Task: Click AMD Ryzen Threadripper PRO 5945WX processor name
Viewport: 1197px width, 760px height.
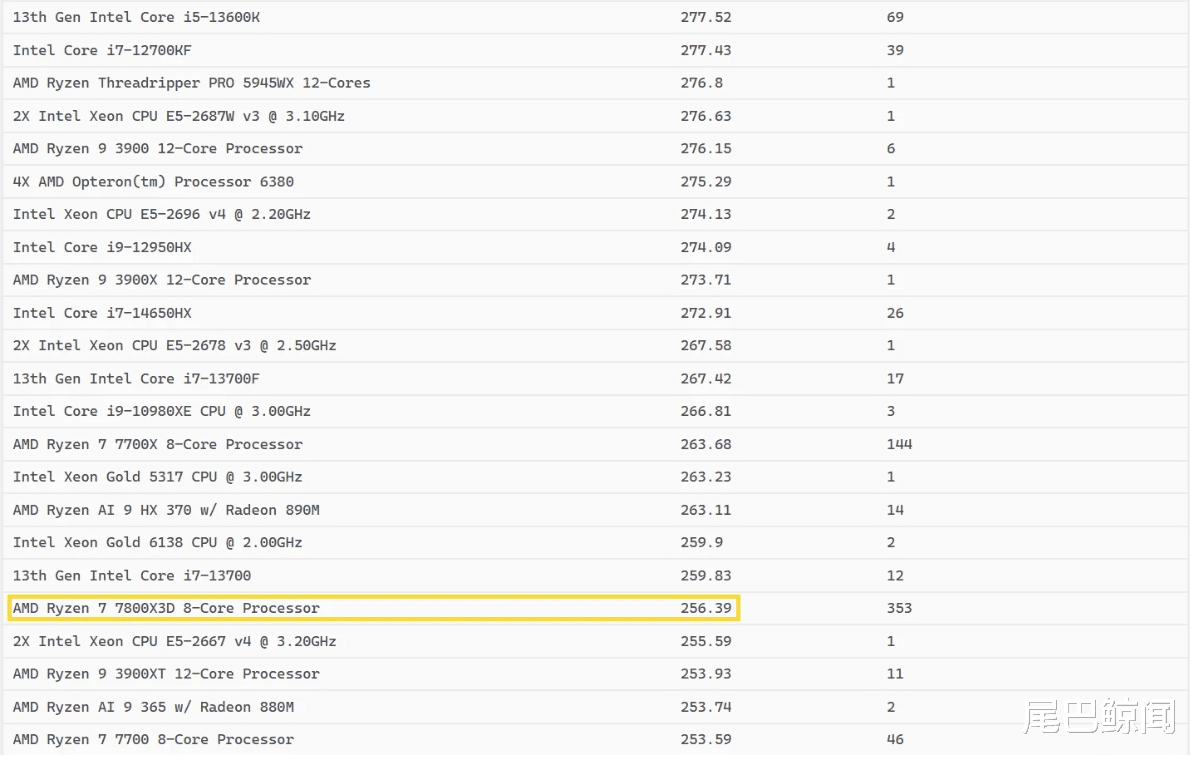Action: tap(191, 83)
